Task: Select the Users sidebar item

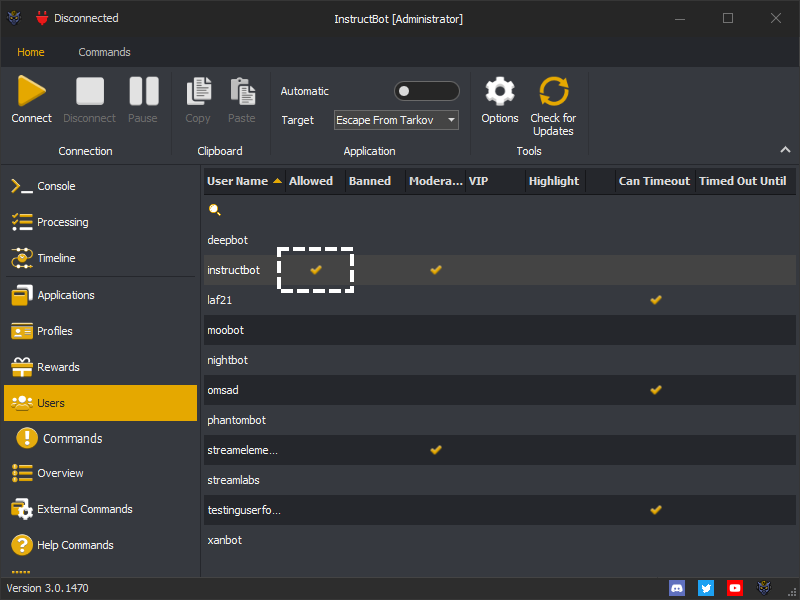Action: pyautogui.click(x=101, y=403)
